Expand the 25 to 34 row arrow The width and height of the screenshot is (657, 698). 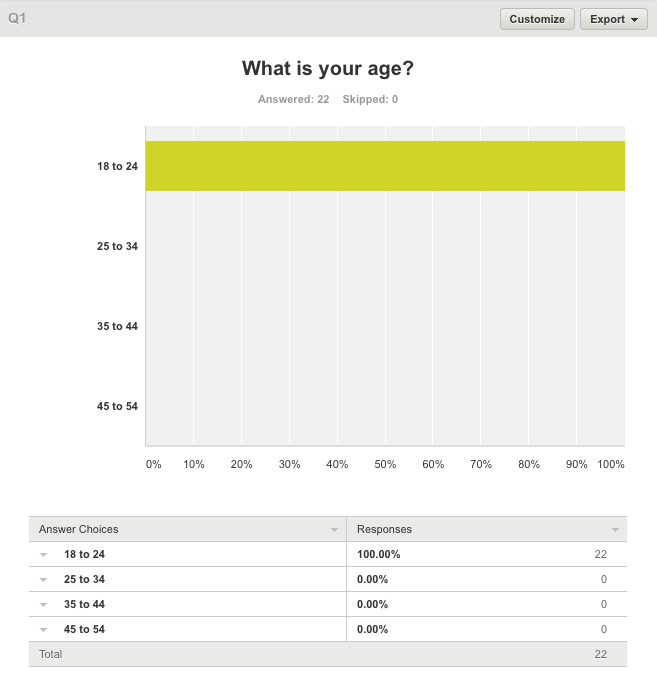44,579
